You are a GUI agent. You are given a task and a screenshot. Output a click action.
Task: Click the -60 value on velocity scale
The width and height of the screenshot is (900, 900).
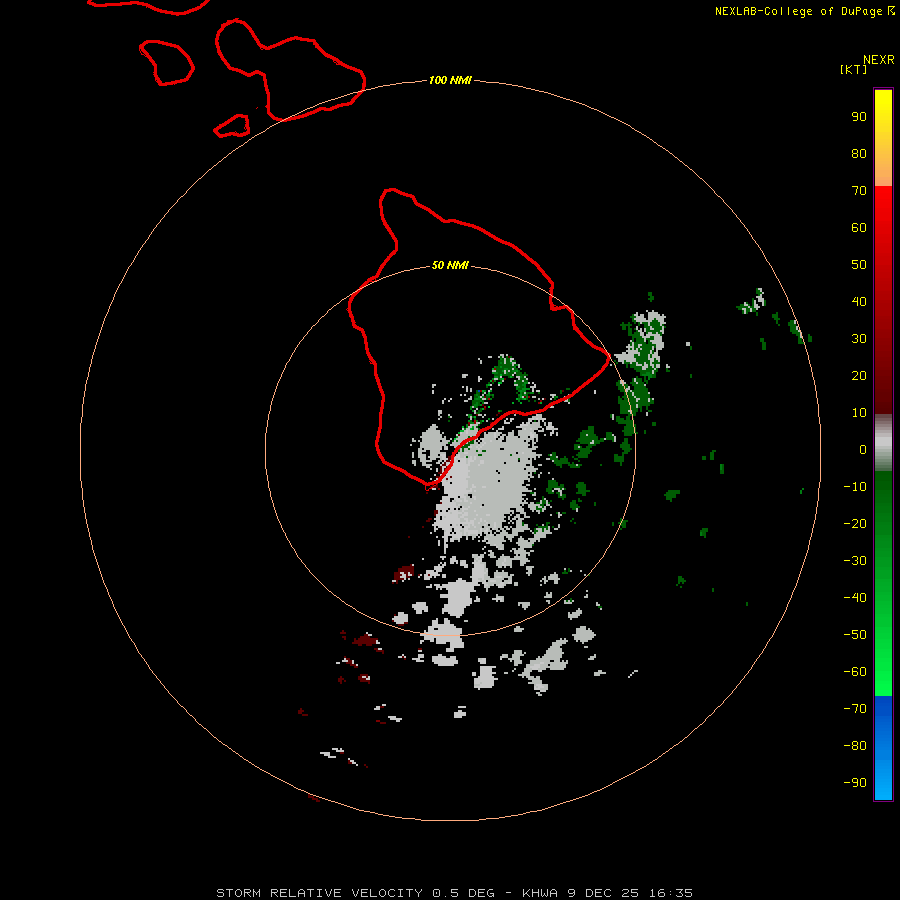click(x=855, y=672)
